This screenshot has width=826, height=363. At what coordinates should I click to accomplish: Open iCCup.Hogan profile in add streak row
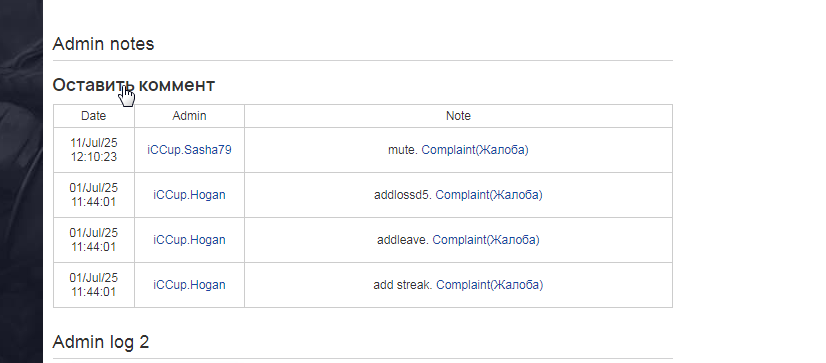pyautogui.click(x=189, y=285)
